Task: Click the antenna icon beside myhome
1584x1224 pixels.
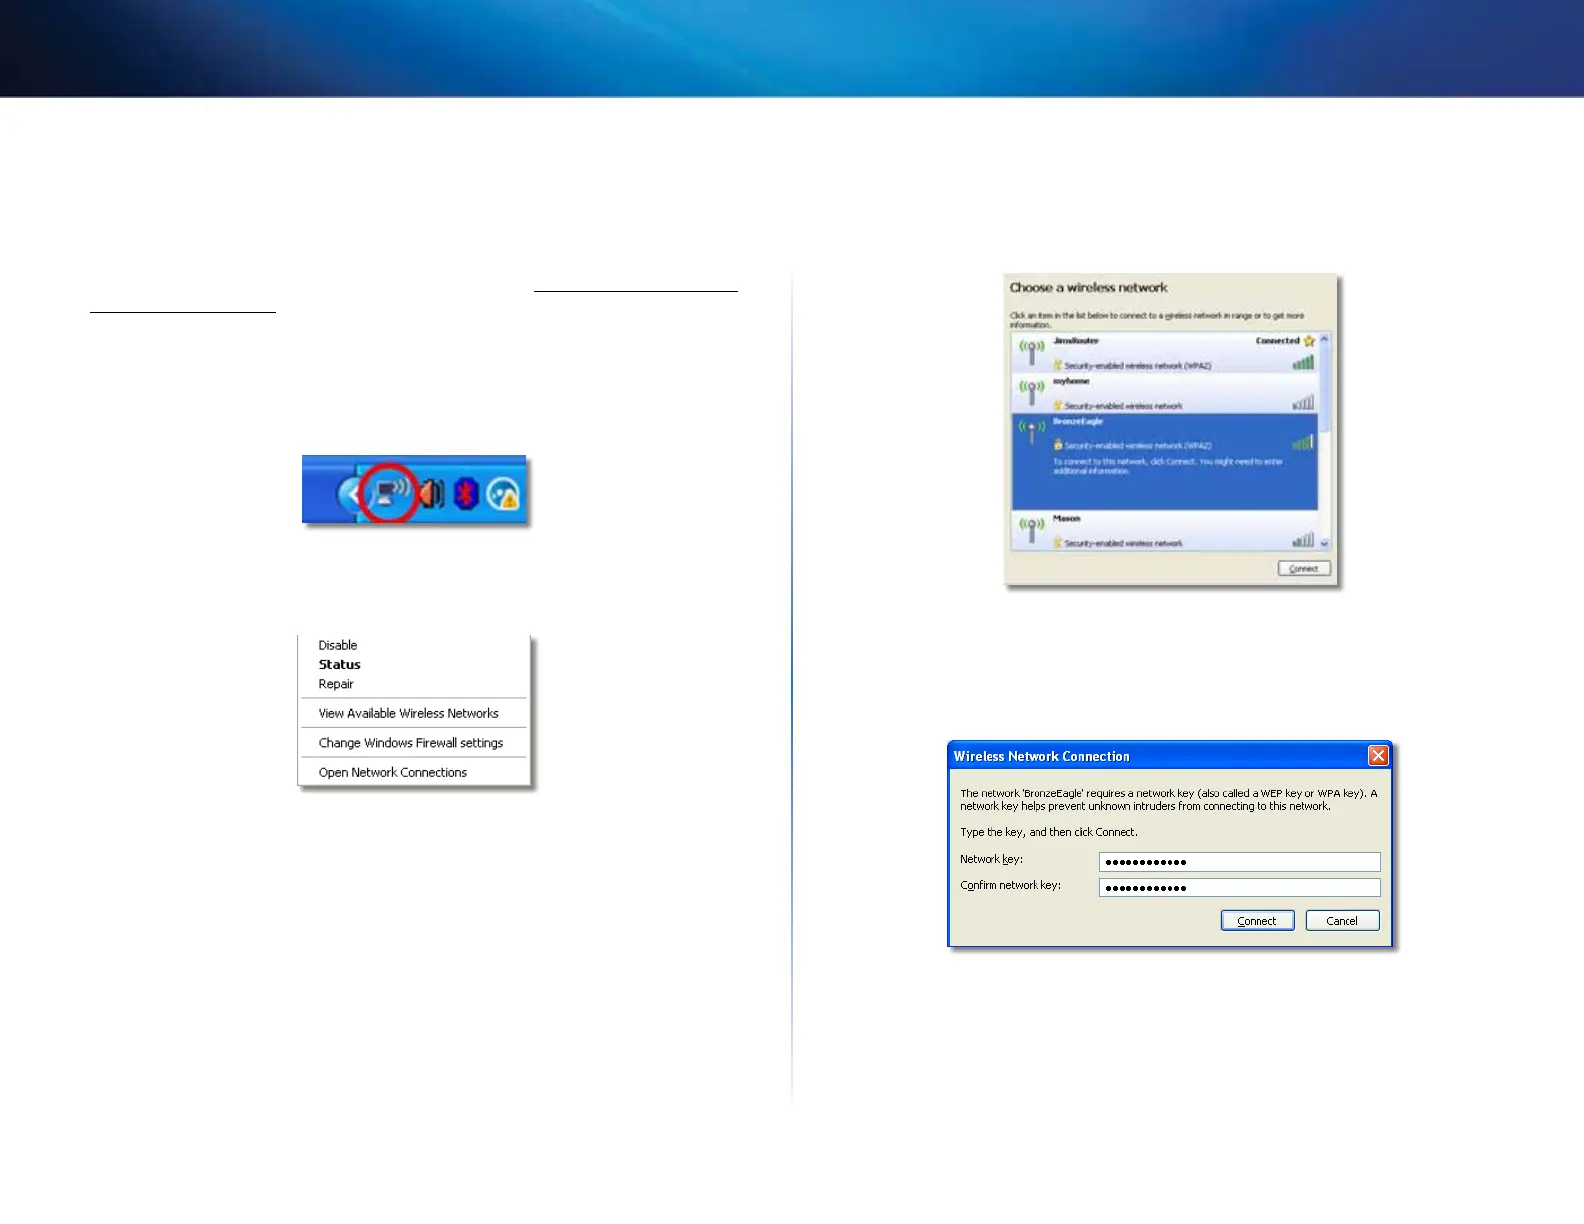Action: [x=1031, y=392]
